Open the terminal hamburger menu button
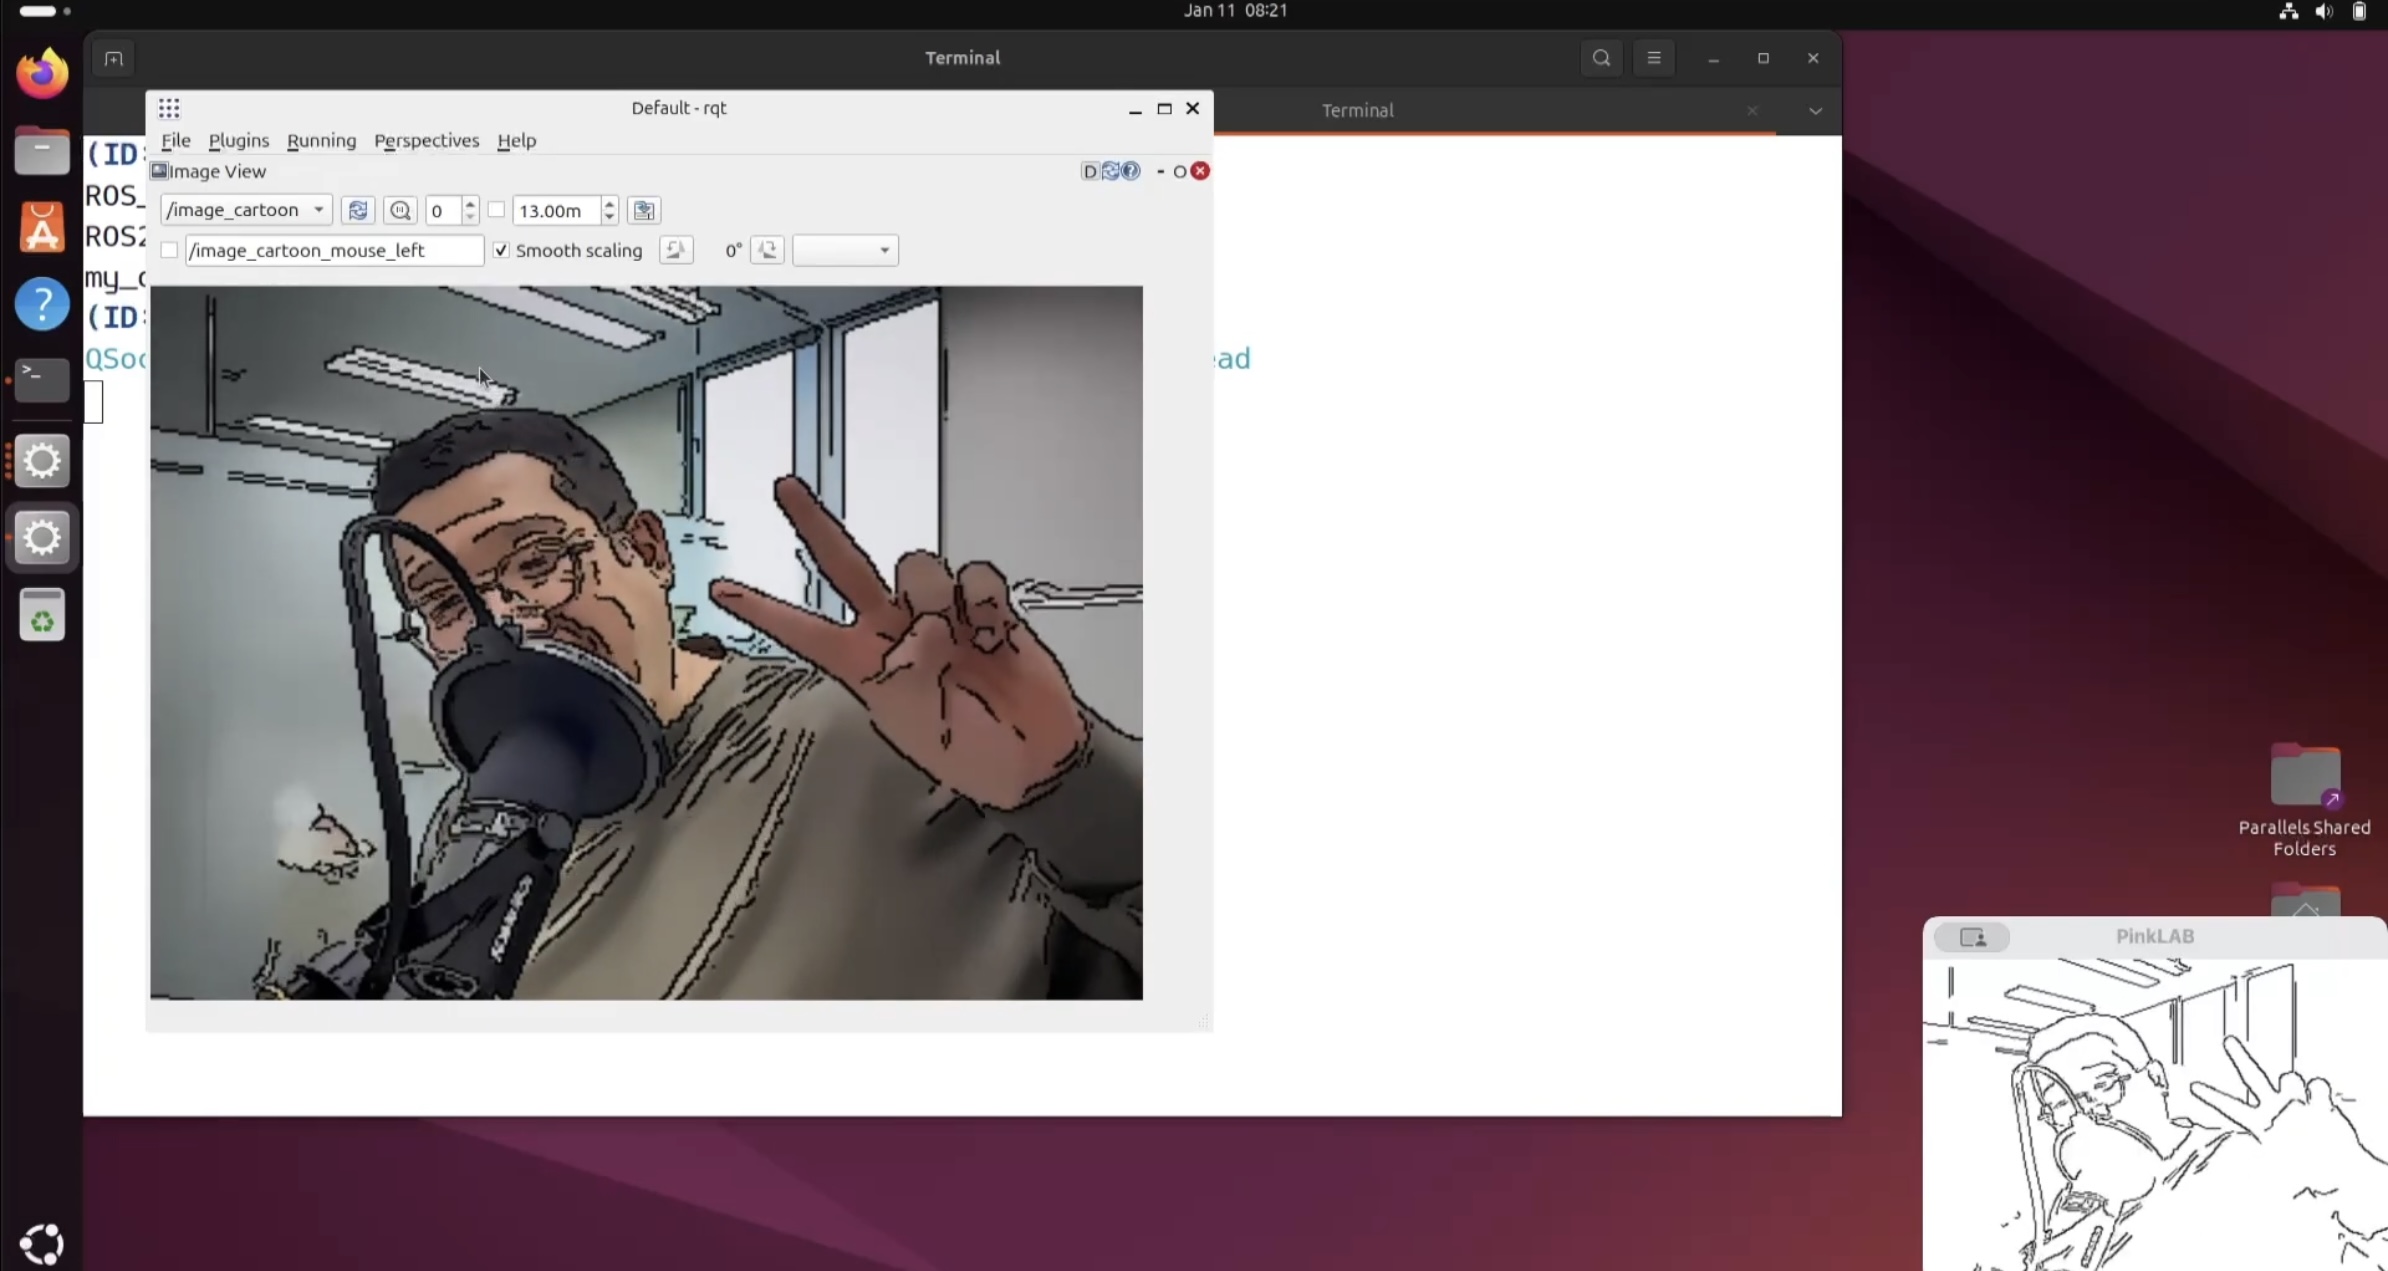 coord(1654,58)
